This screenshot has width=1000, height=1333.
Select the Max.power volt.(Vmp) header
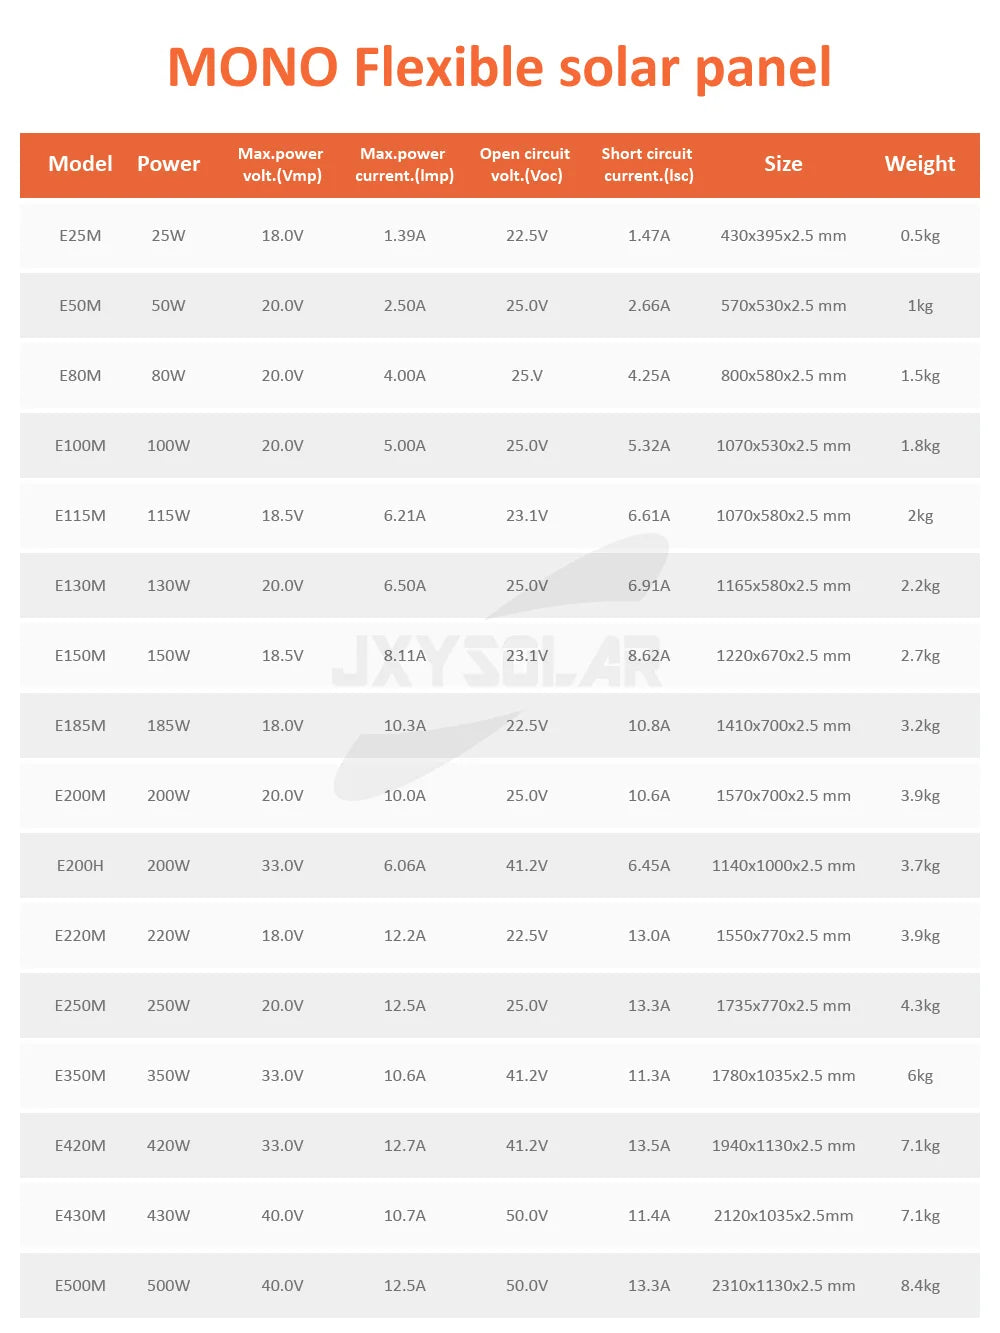pyautogui.click(x=282, y=164)
